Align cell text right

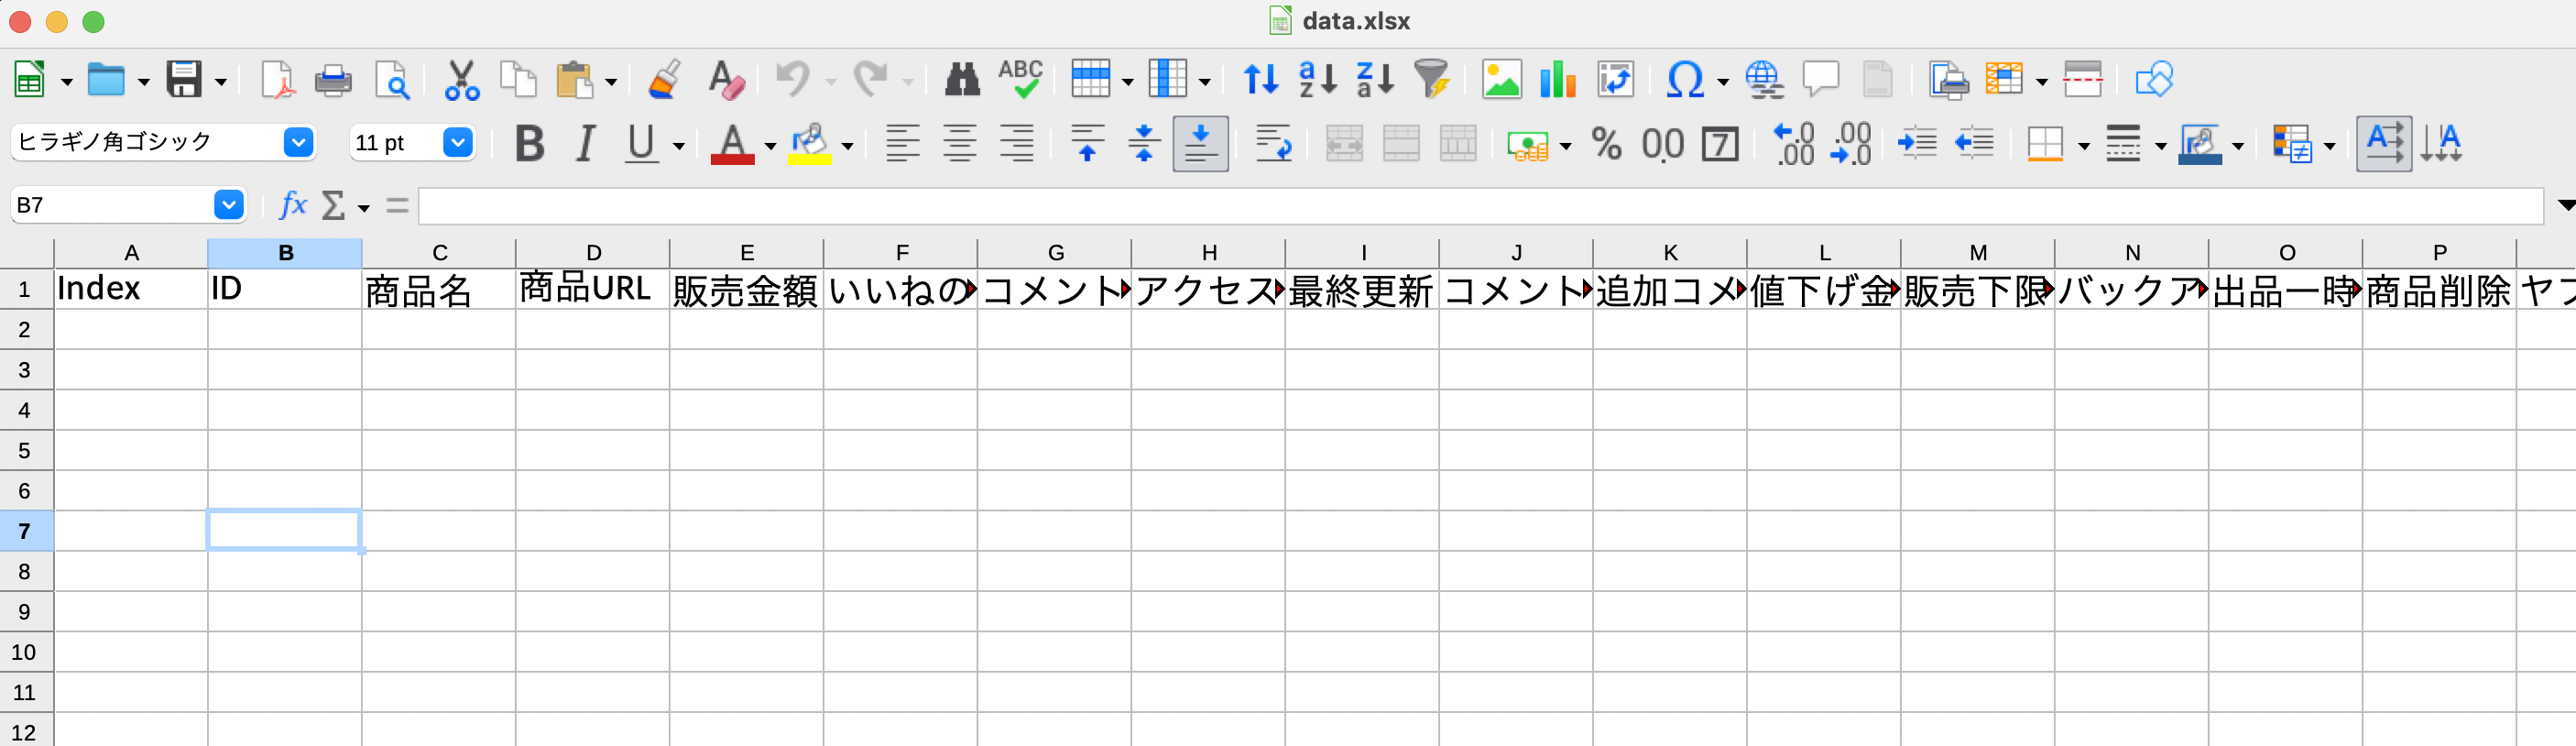(1017, 144)
